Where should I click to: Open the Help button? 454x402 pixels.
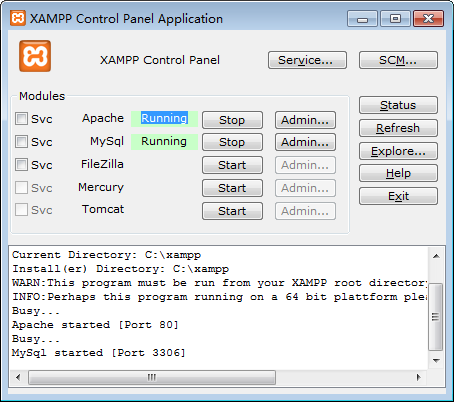coord(398,173)
